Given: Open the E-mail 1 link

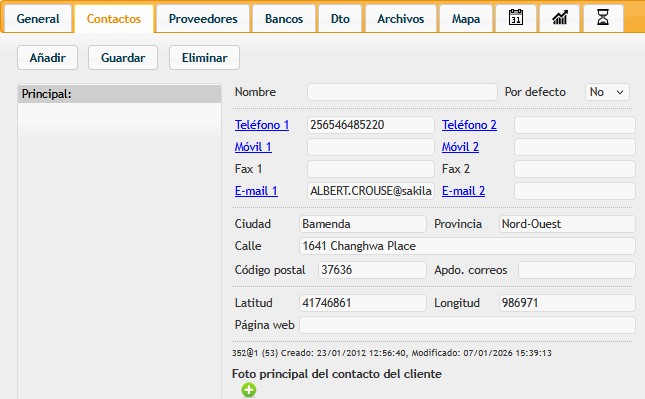Looking at the screenshot, I should pos(256,191).
